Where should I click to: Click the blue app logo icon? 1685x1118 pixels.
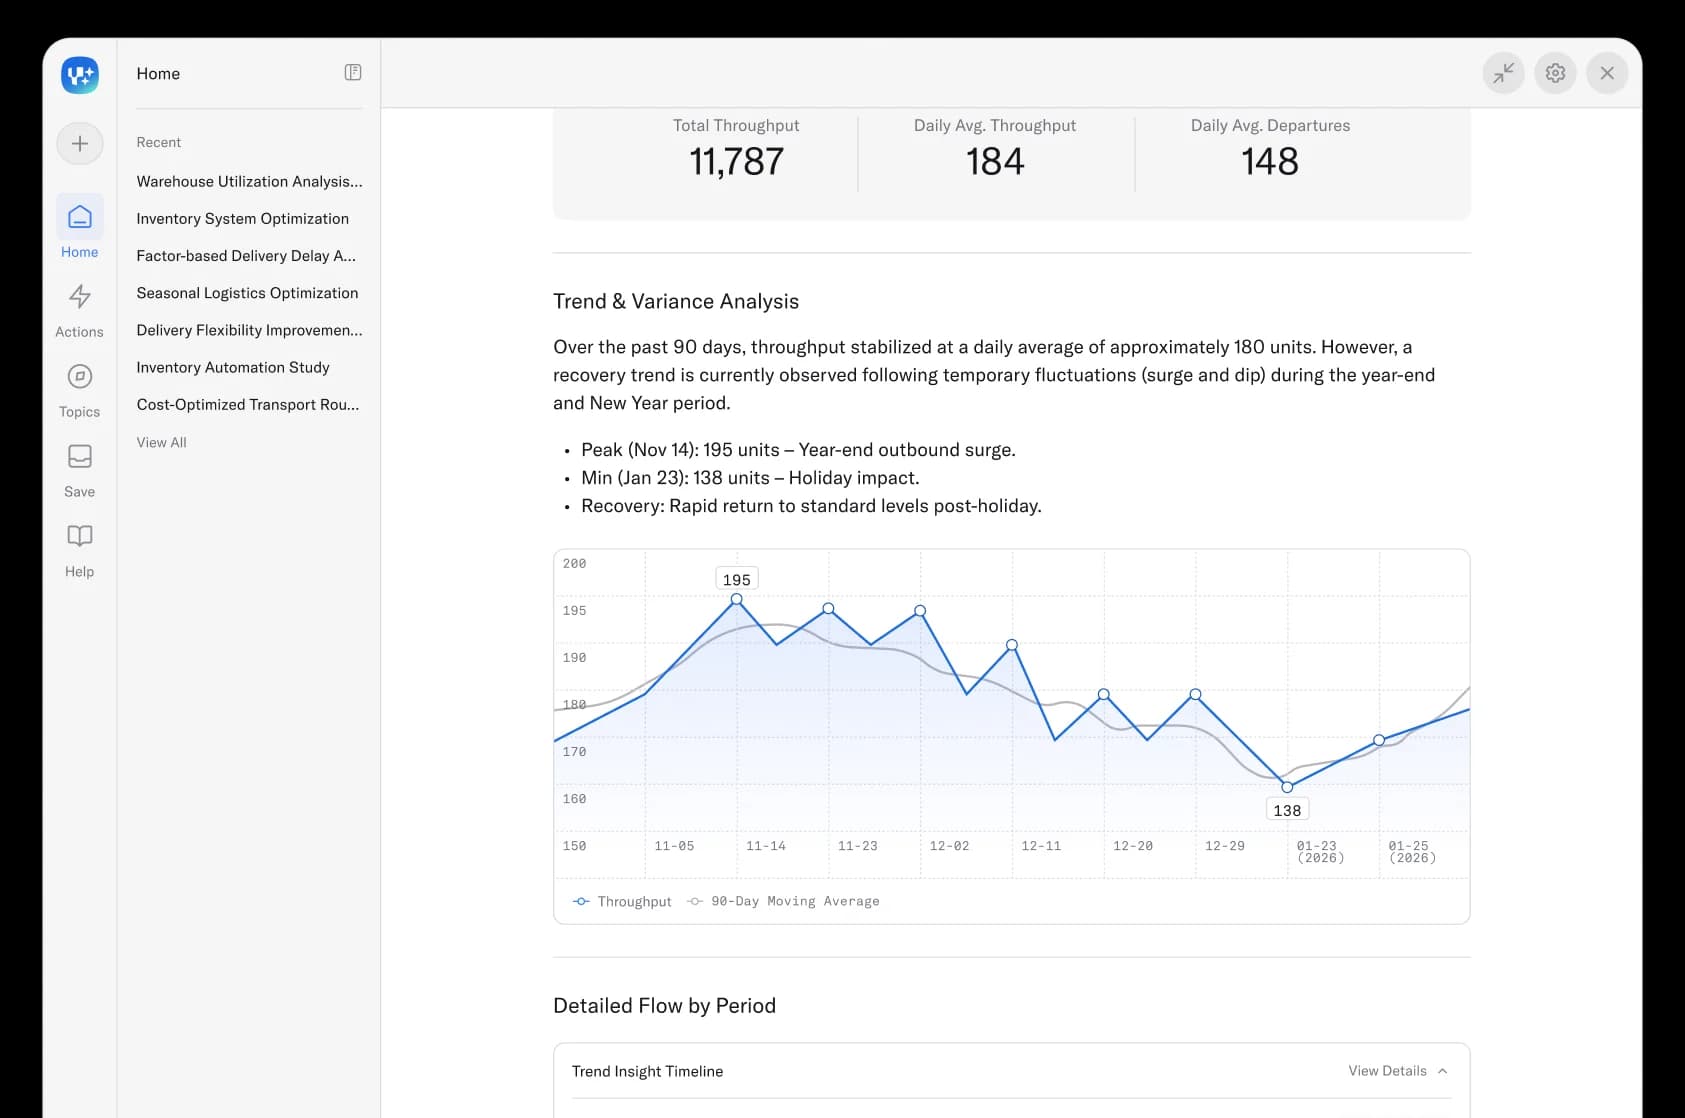80,75
